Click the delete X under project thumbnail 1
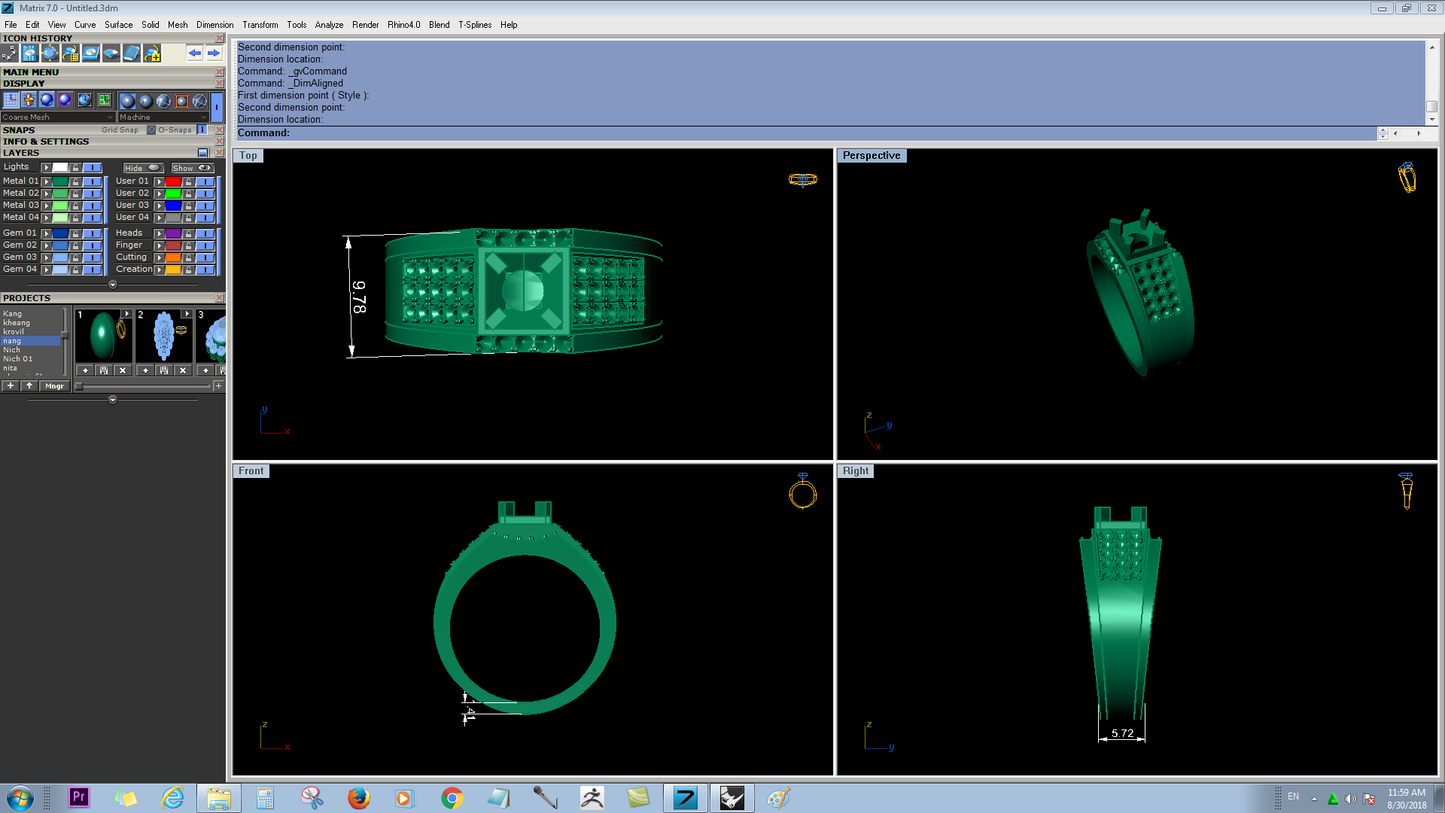 click(x=122, y=370)
